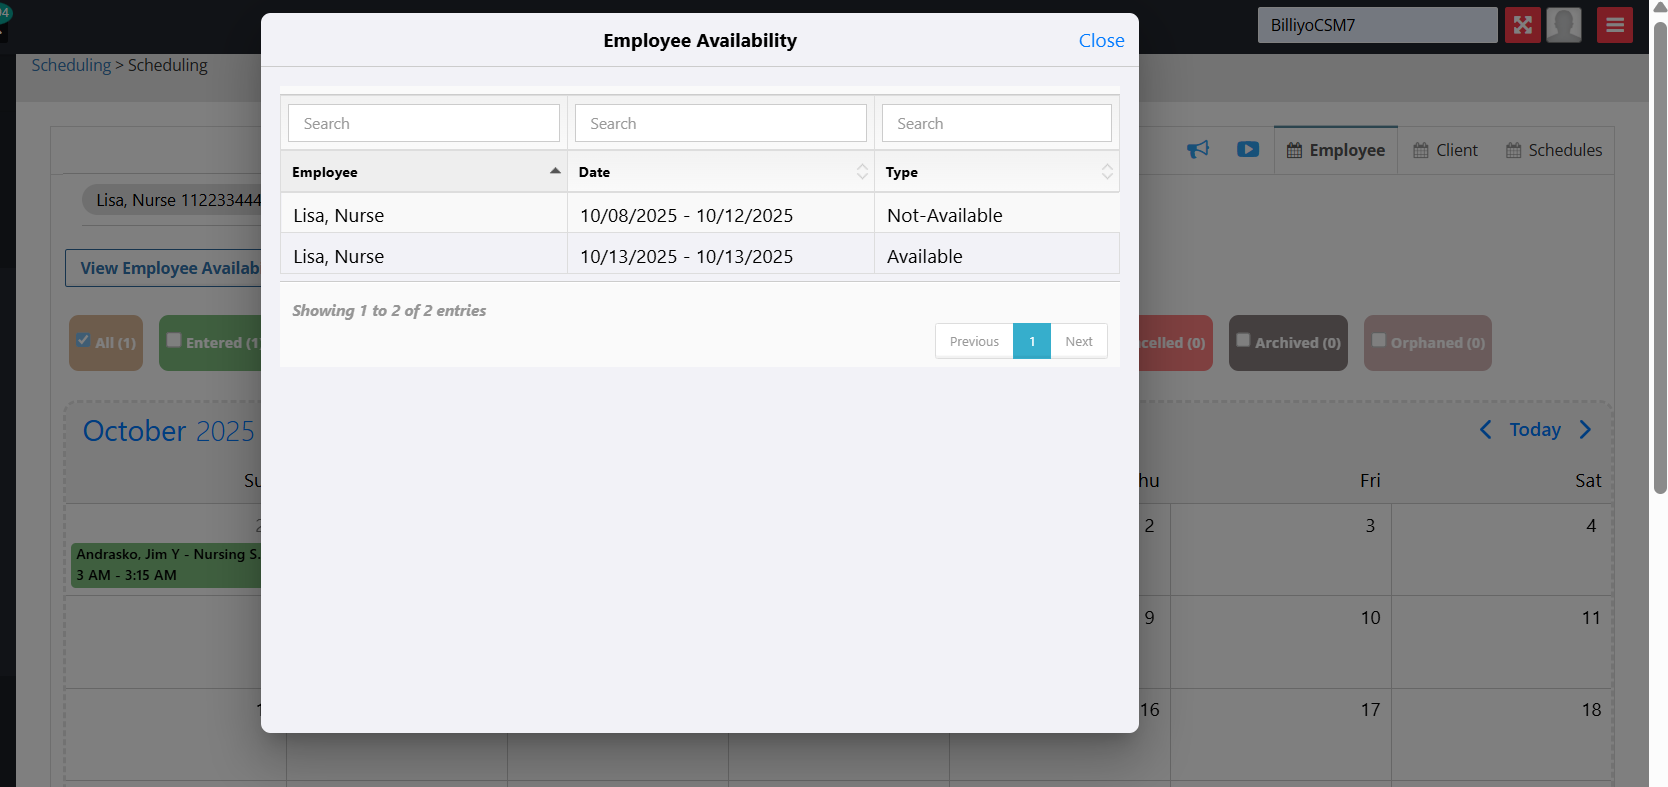Go to next month with right chevron
This screenshot has width=1668, height=787.
coord(1585,430)
